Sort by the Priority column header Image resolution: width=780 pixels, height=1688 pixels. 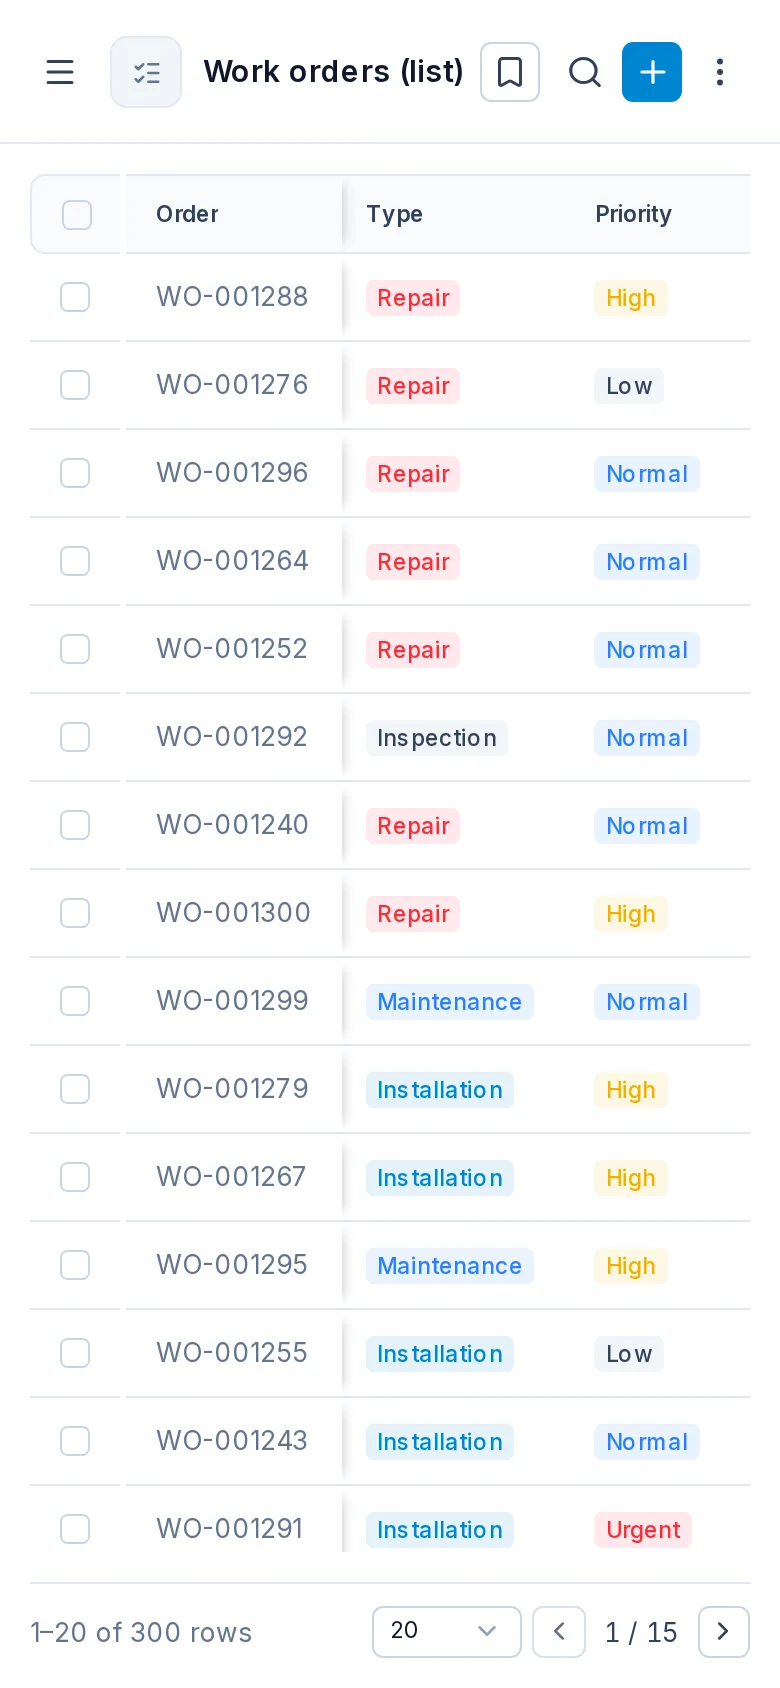pyautogui.click(x=633, y=214)
